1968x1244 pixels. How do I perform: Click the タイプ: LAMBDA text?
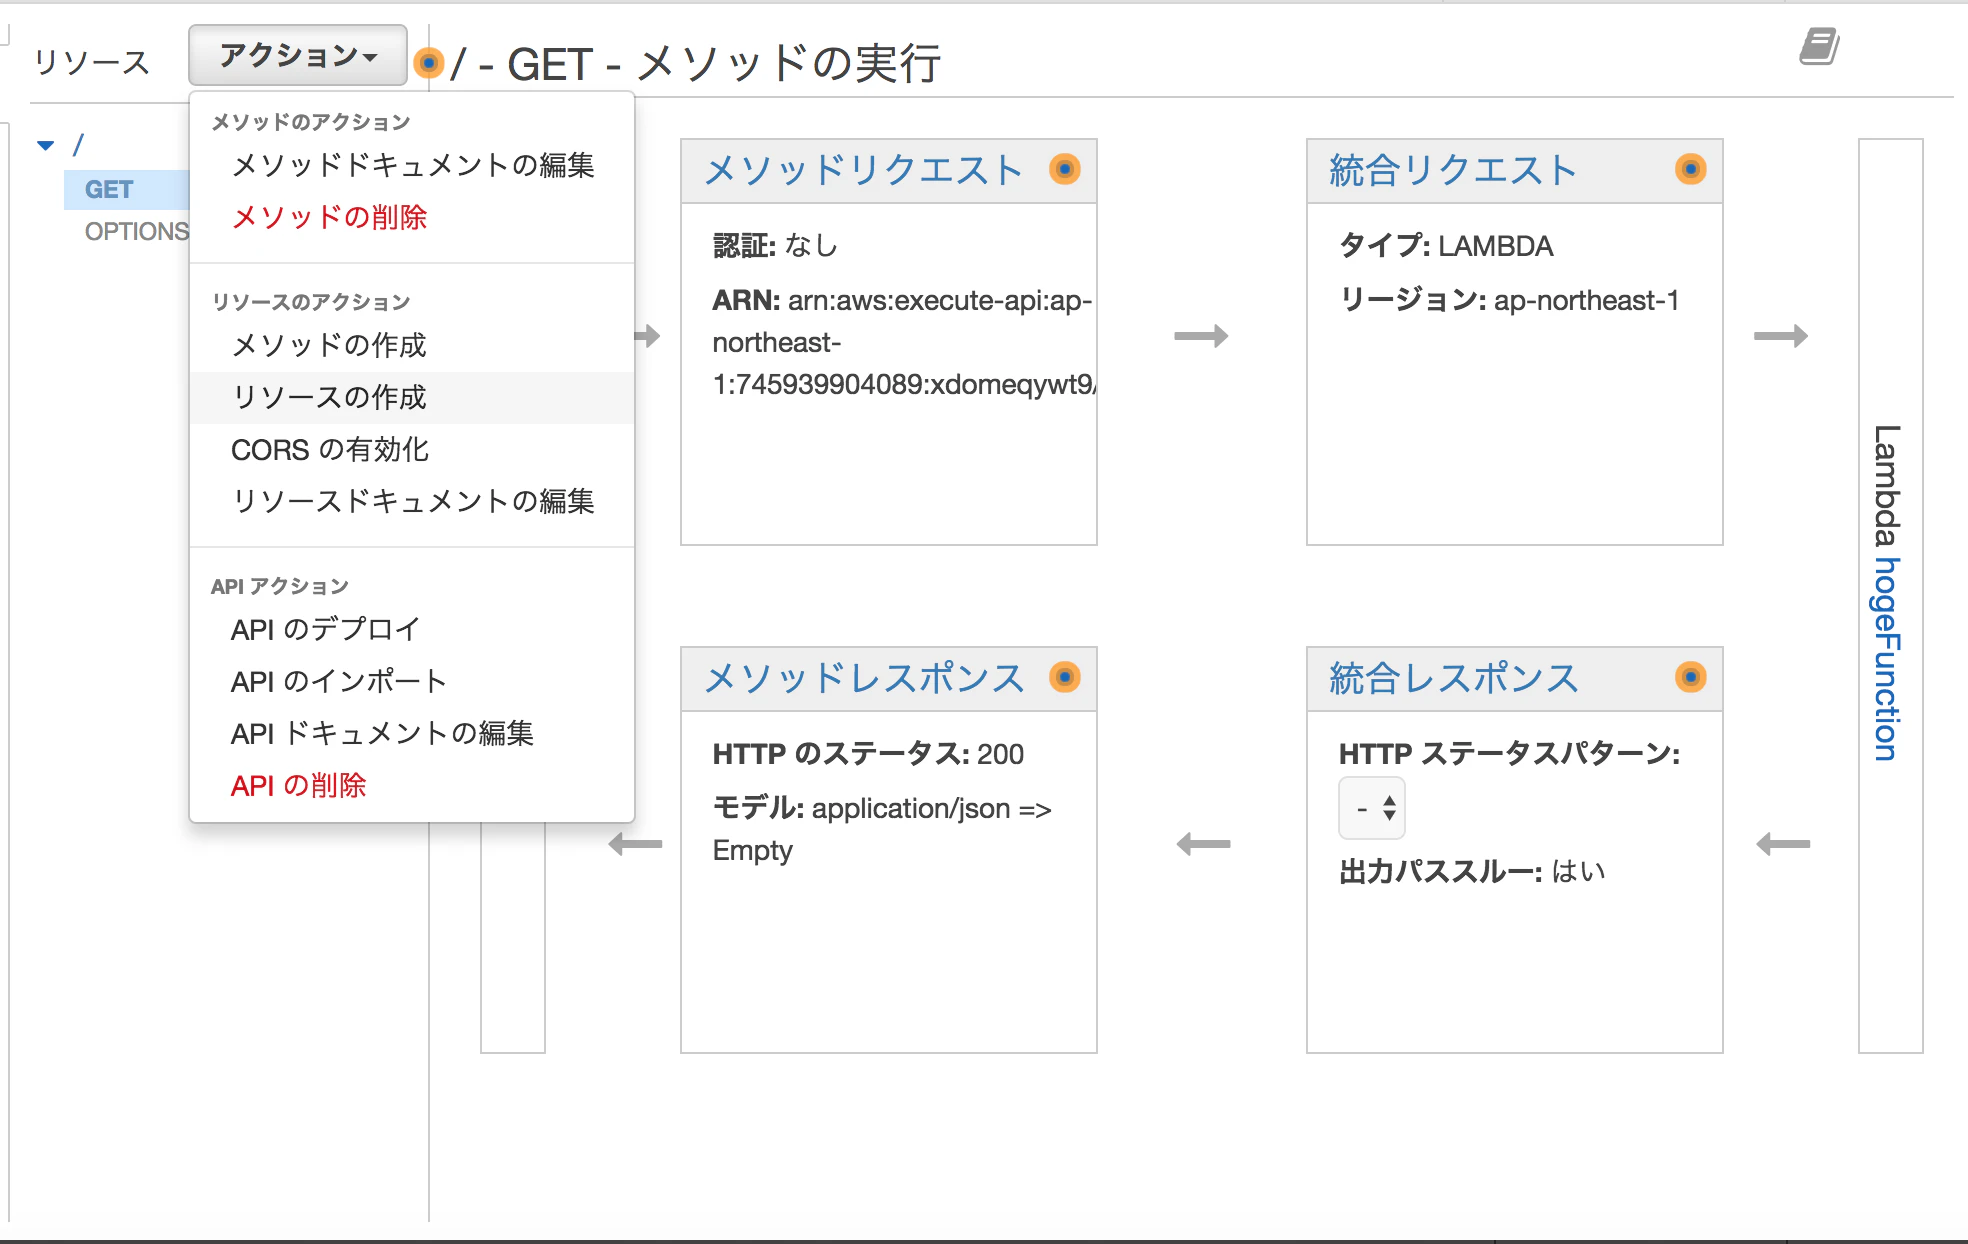(x=1446, y=246)
